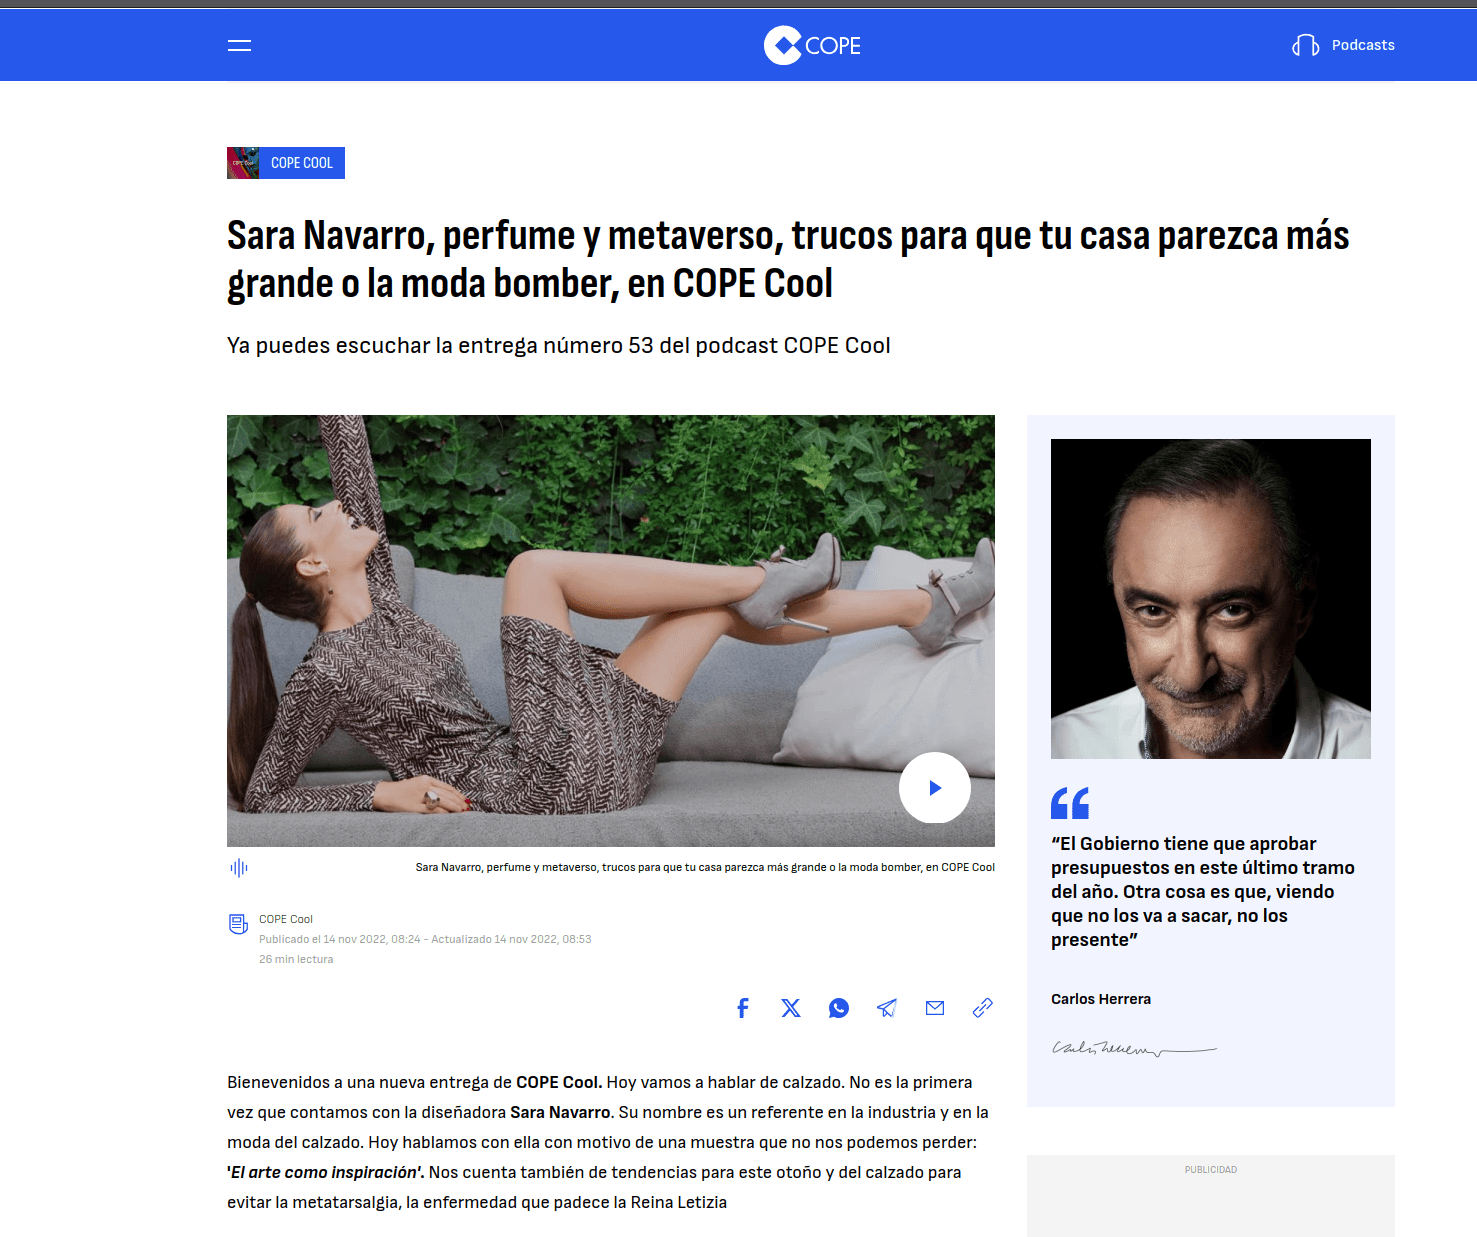This screenshot has width=1477, height=1237.
Task: Copy the article link icon
Action: coord(983,1008)
